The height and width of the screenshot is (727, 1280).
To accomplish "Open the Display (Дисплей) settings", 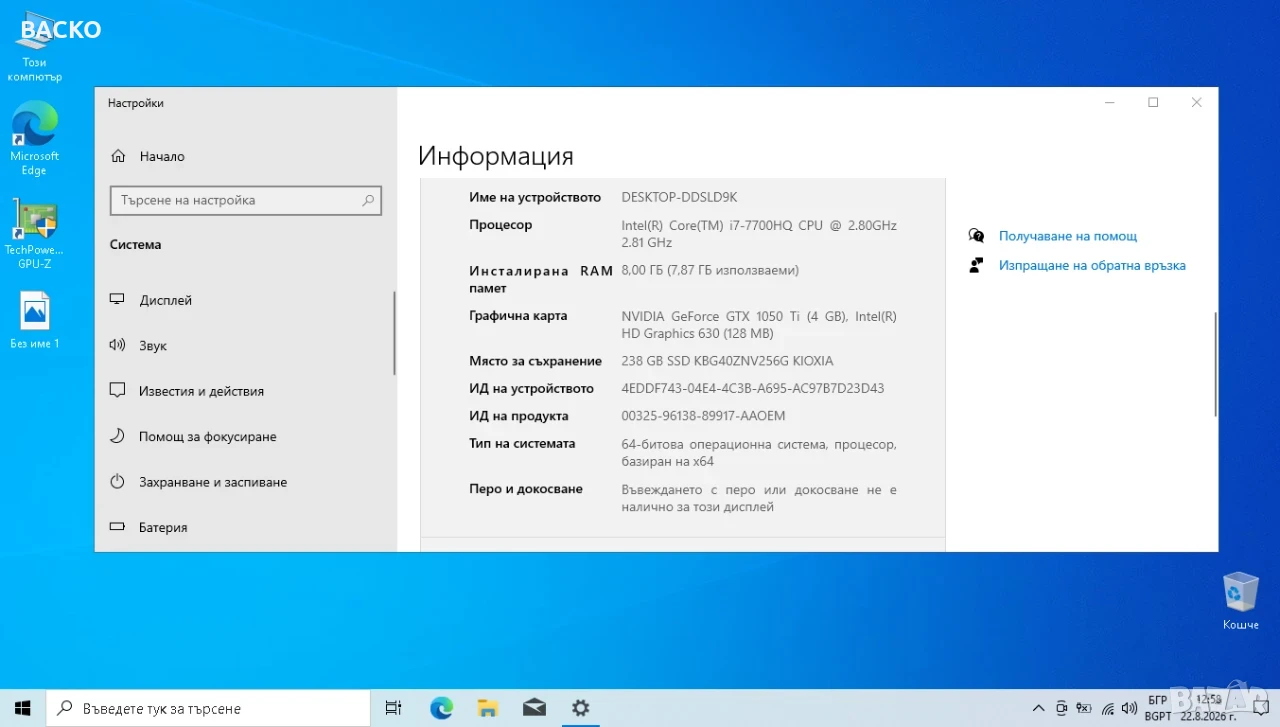I will 152,300.
